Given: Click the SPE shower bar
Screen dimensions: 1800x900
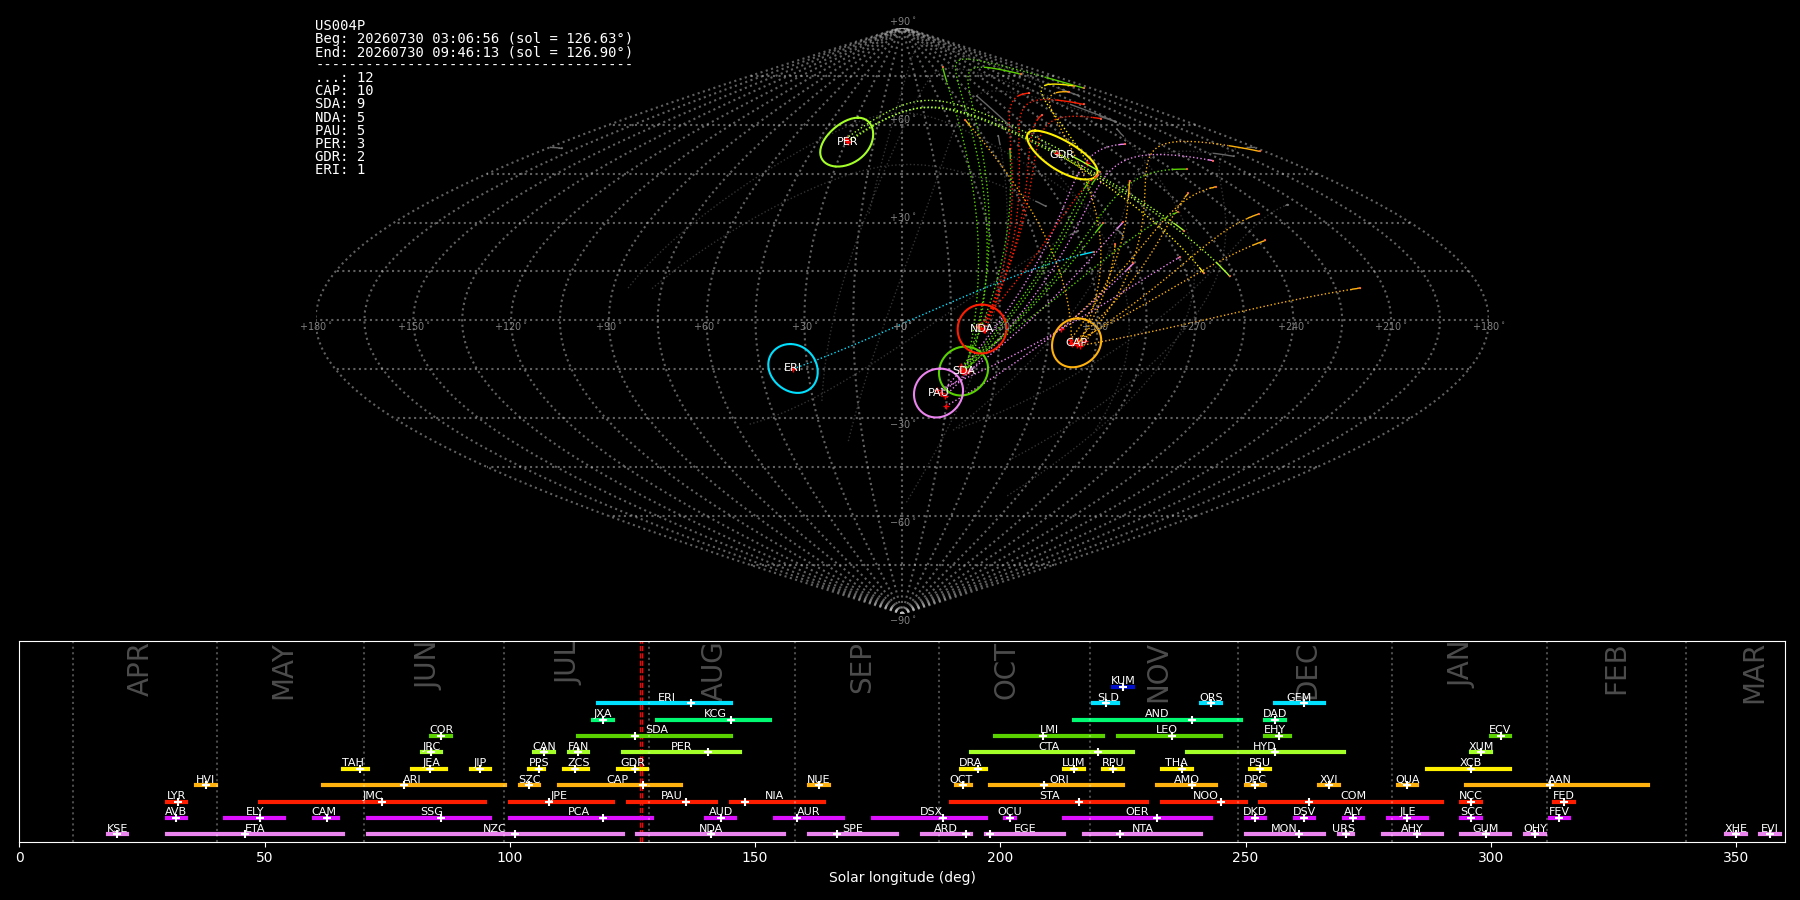Looking at the screenshot, I should click(x=852, y=834).
